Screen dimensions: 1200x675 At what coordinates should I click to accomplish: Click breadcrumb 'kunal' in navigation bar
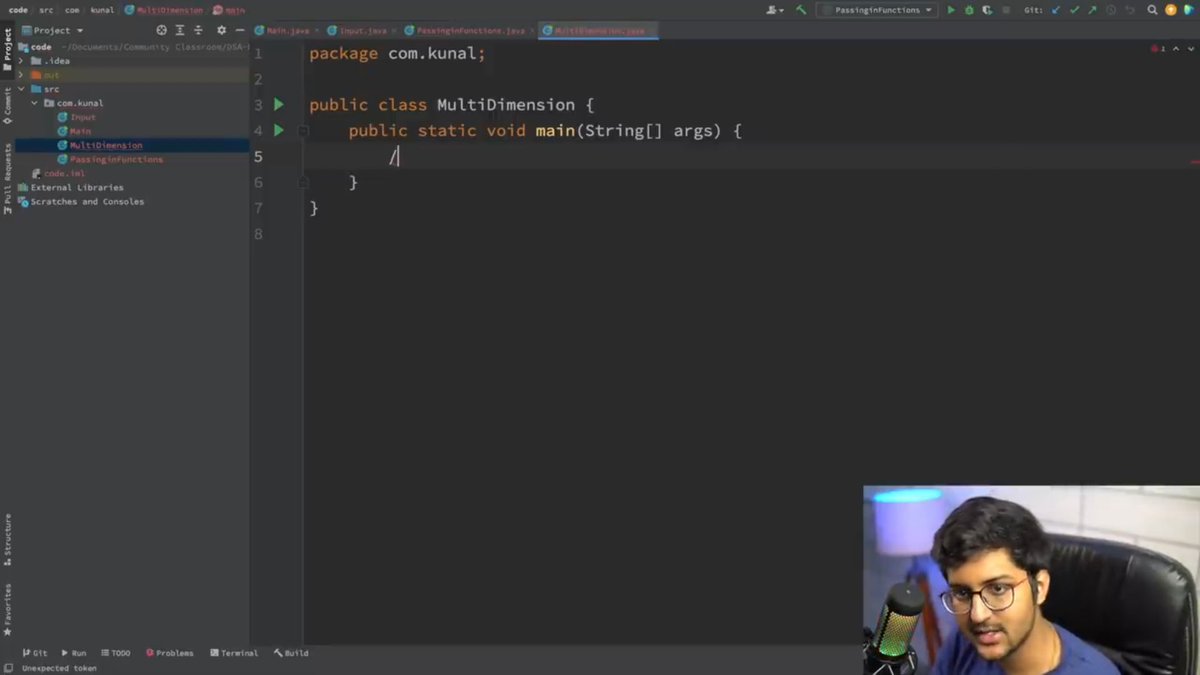(x=101, y=10)
